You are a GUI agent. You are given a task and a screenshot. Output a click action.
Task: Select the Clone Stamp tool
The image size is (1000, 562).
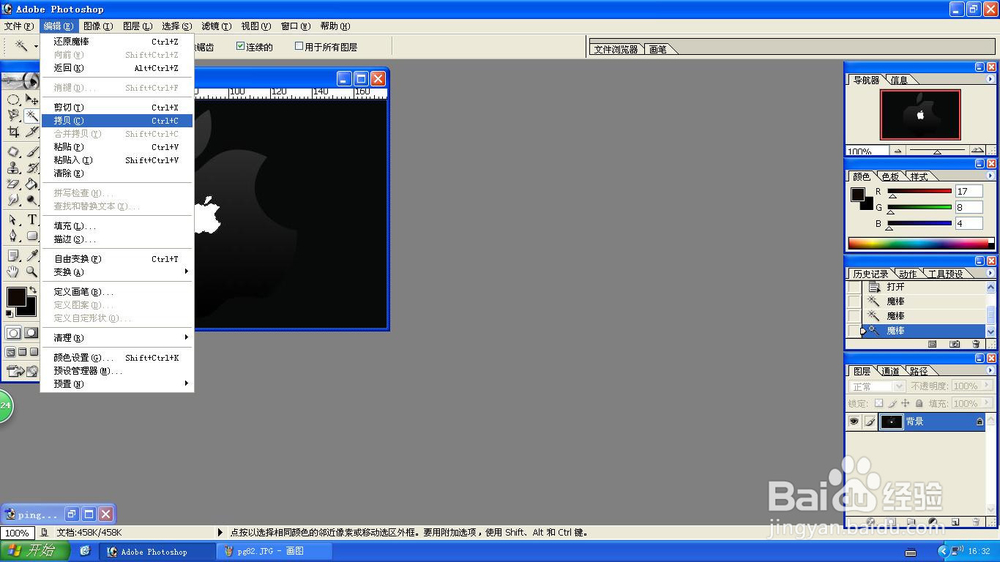(x=13, y=168)
